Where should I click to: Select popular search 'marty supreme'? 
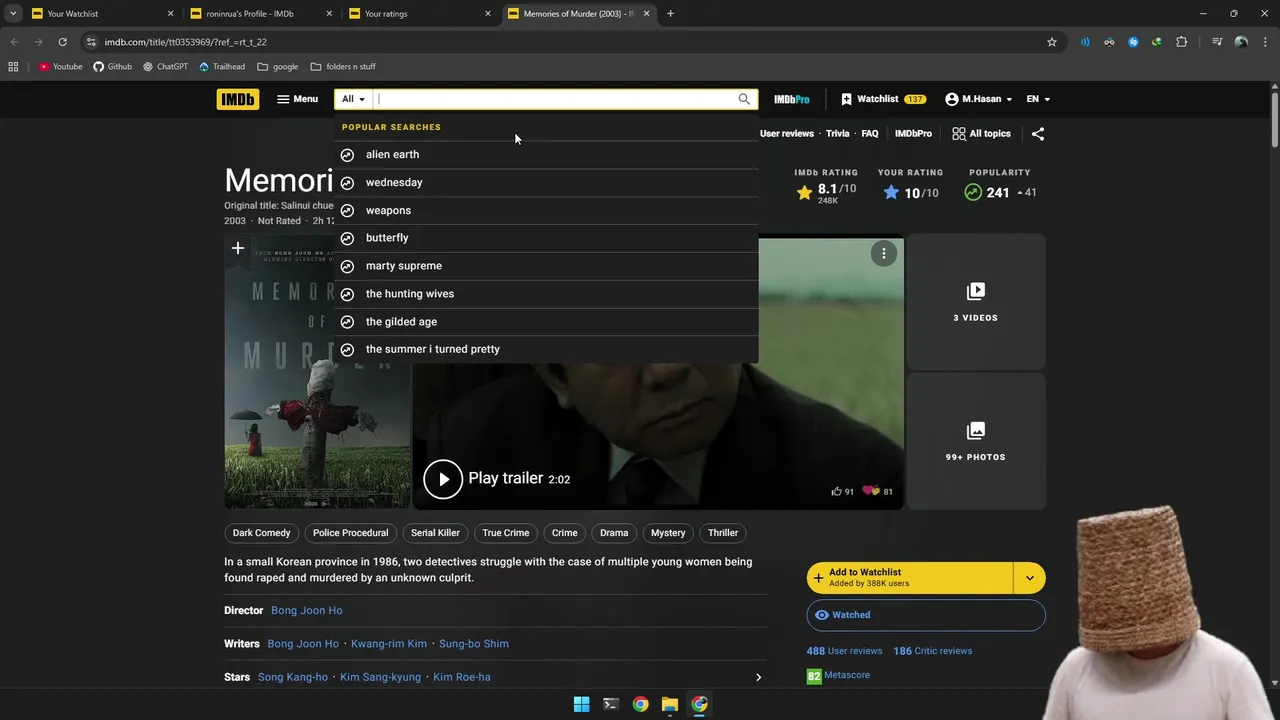point(546,266)
